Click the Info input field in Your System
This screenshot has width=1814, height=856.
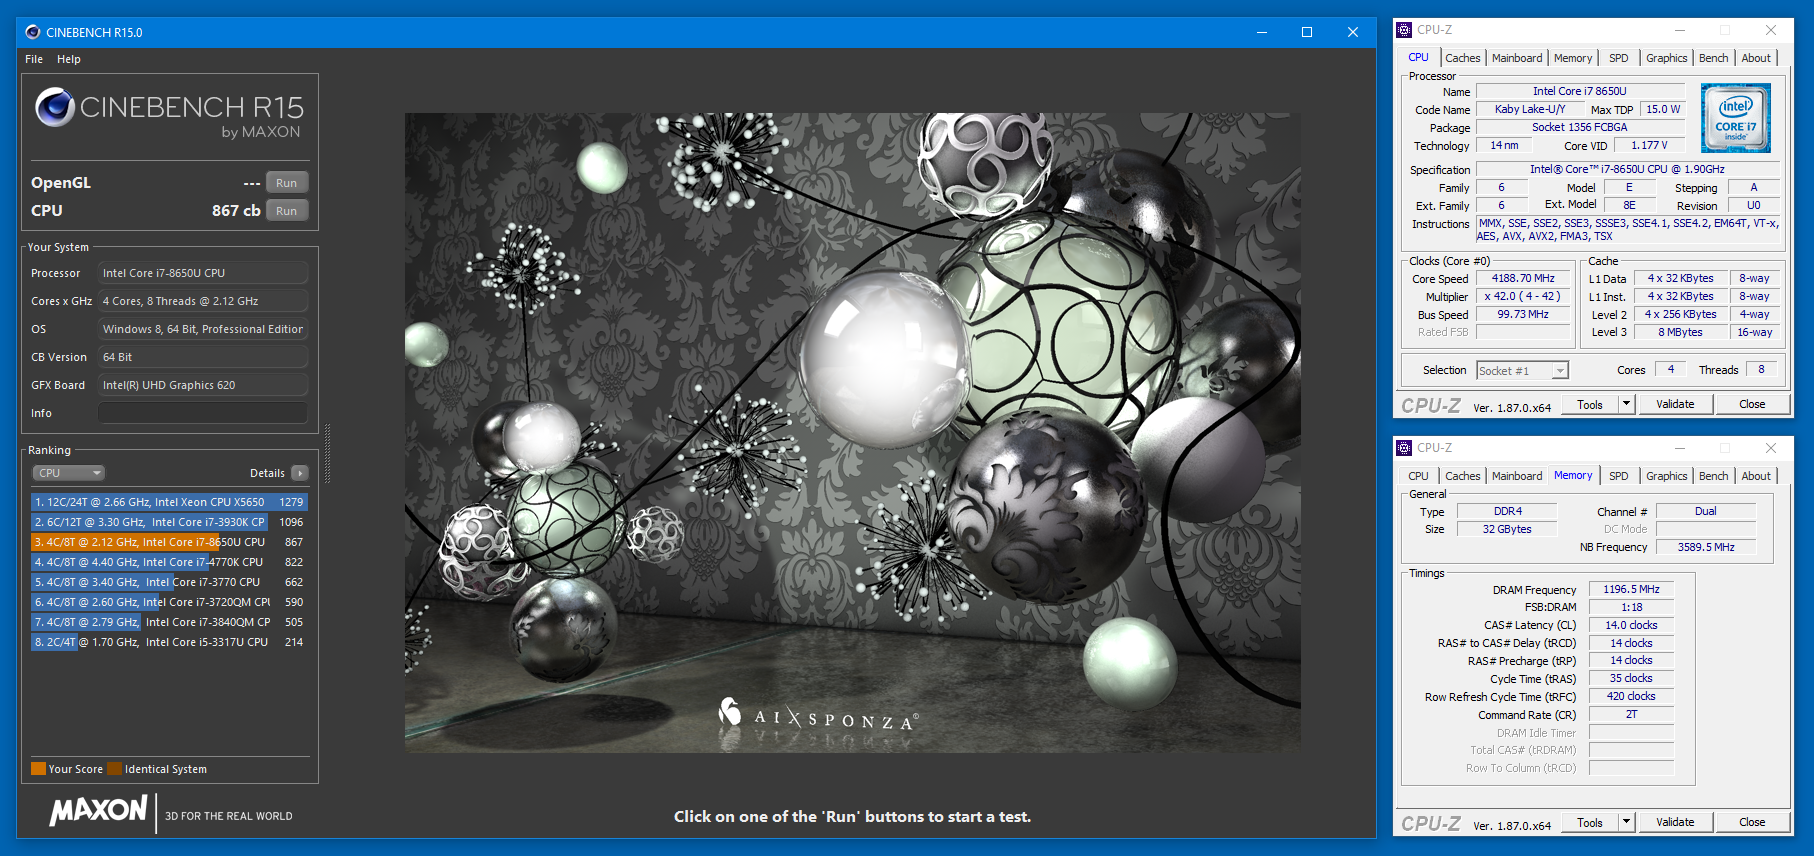point(203,413)
